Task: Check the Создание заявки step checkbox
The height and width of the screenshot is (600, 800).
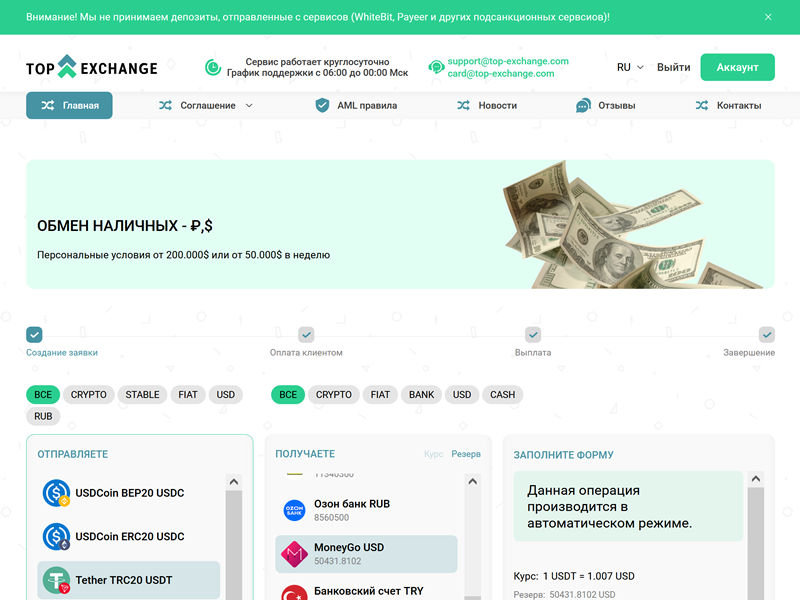Action: [x=33, y=334]
